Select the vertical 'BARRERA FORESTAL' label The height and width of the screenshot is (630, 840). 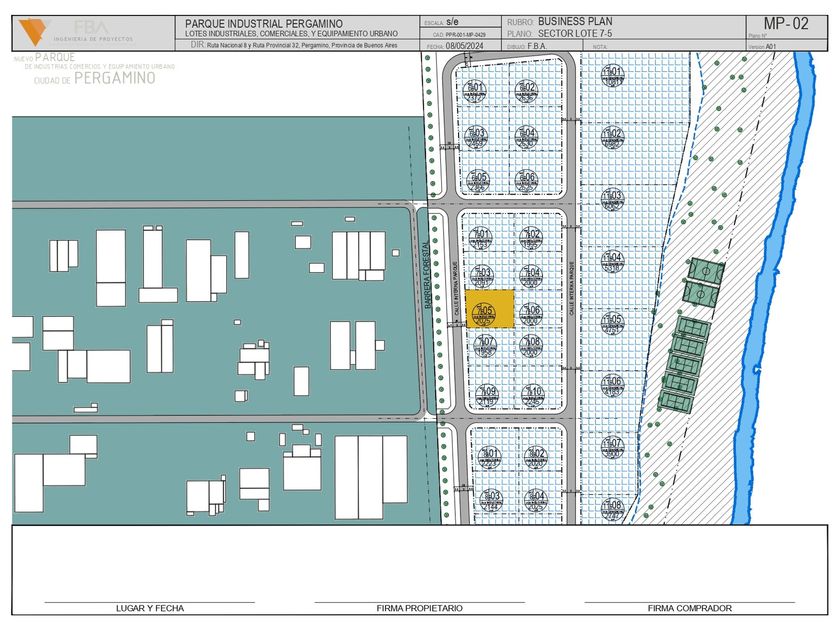click(427, 275)
